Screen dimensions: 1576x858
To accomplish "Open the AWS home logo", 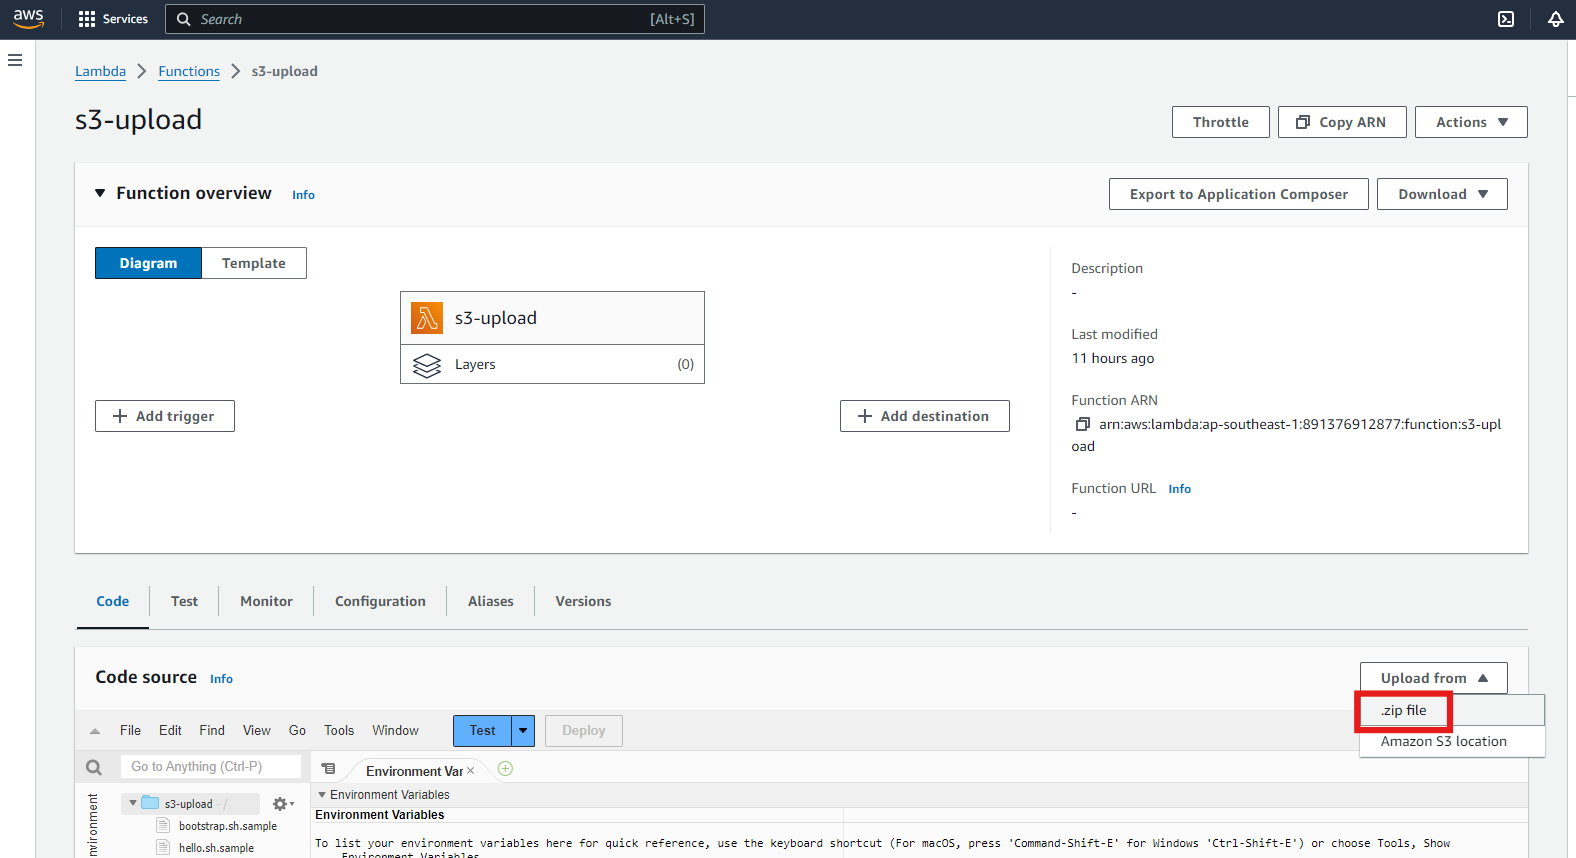I will point(28,19).
